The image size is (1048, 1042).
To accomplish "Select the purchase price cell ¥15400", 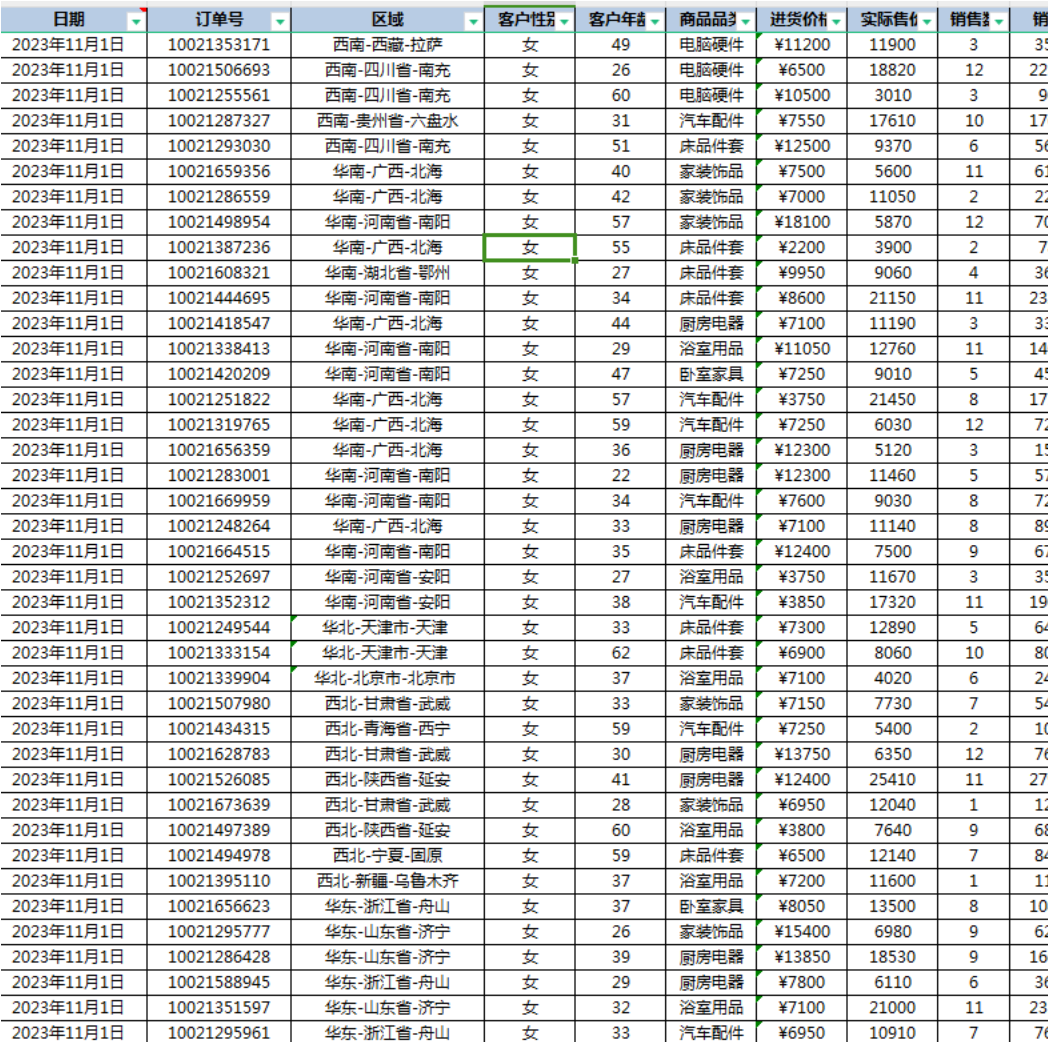I will [x=802, y=932].
